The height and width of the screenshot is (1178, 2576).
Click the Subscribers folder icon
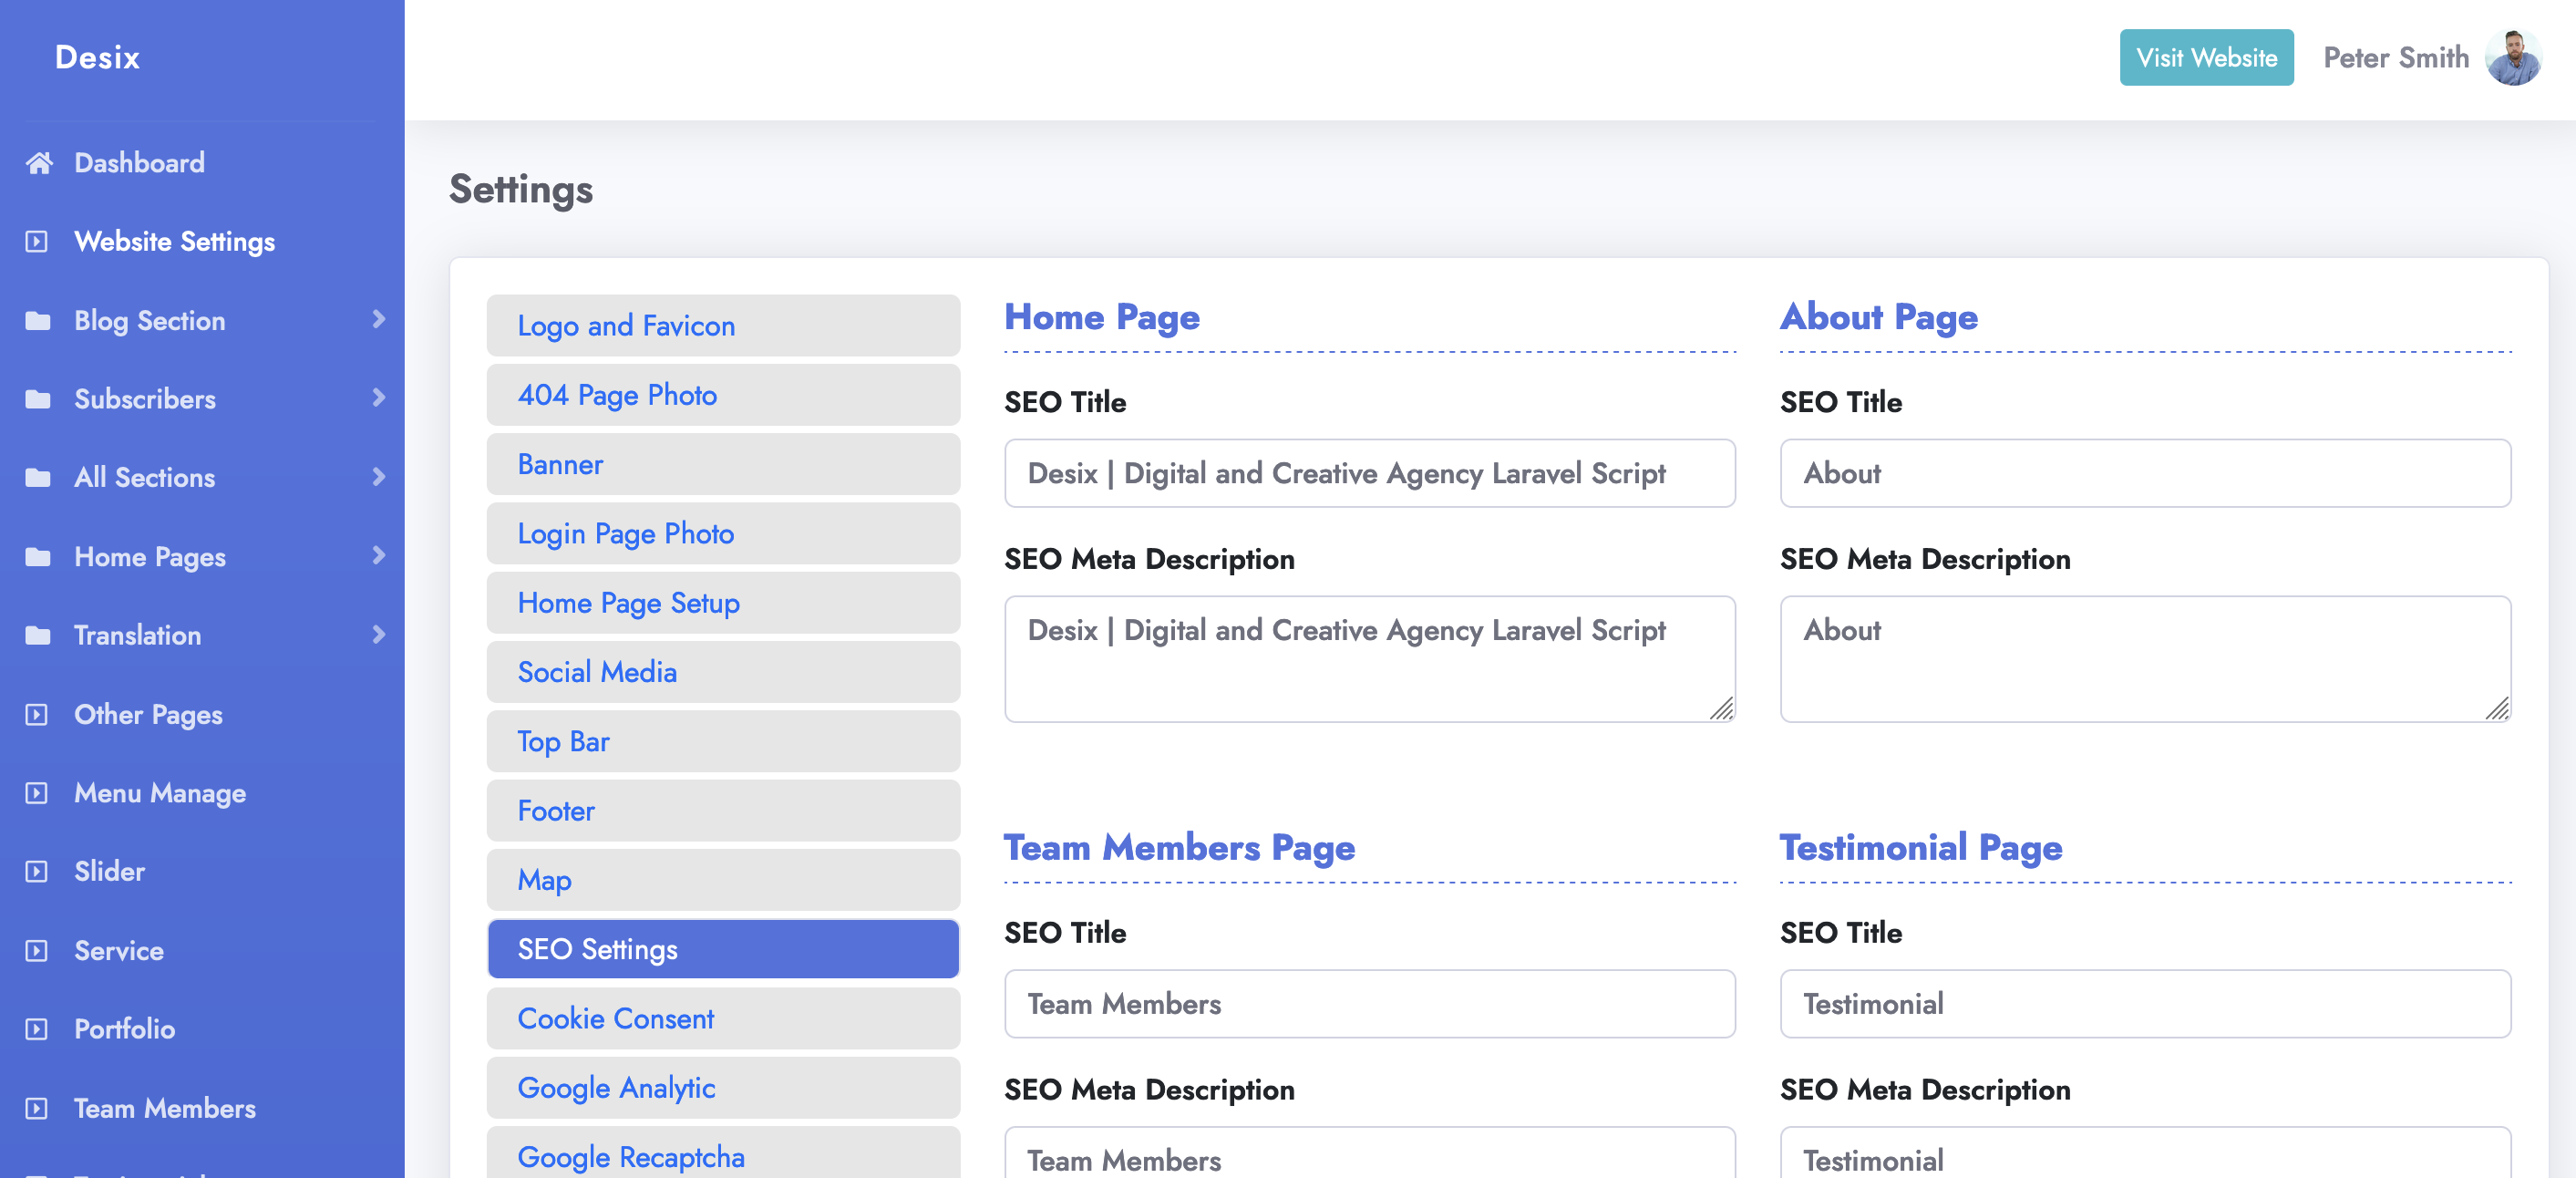[38, 398]
